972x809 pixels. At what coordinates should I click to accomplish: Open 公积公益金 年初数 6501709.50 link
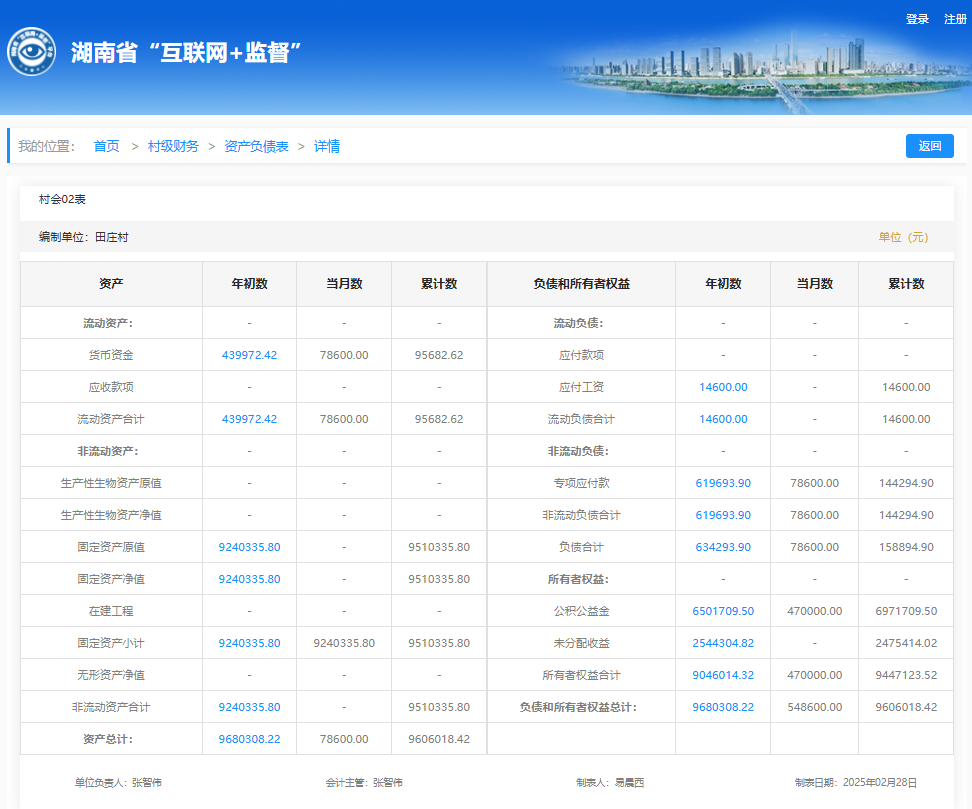tap(723, 611)
